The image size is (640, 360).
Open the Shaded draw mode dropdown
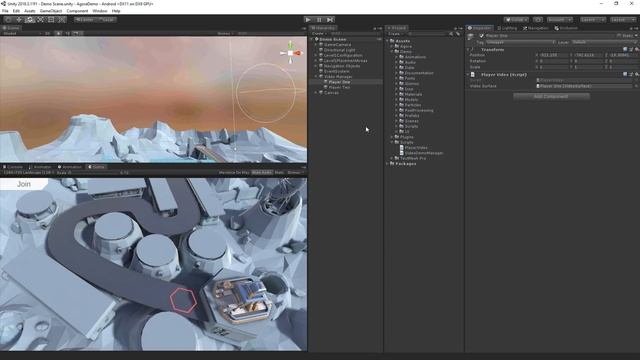(21, 33)
